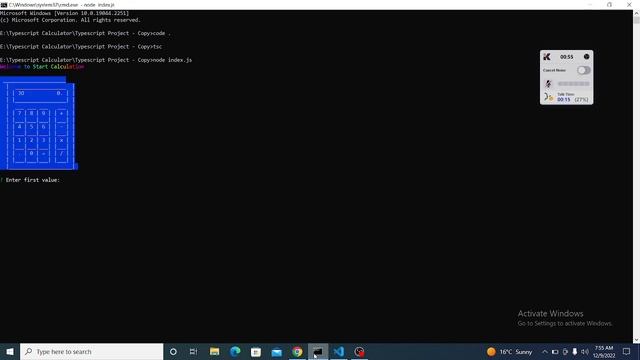The image size is (640, 360).
Task: Click the microphone icon in system tray
Action: (575, 351)
